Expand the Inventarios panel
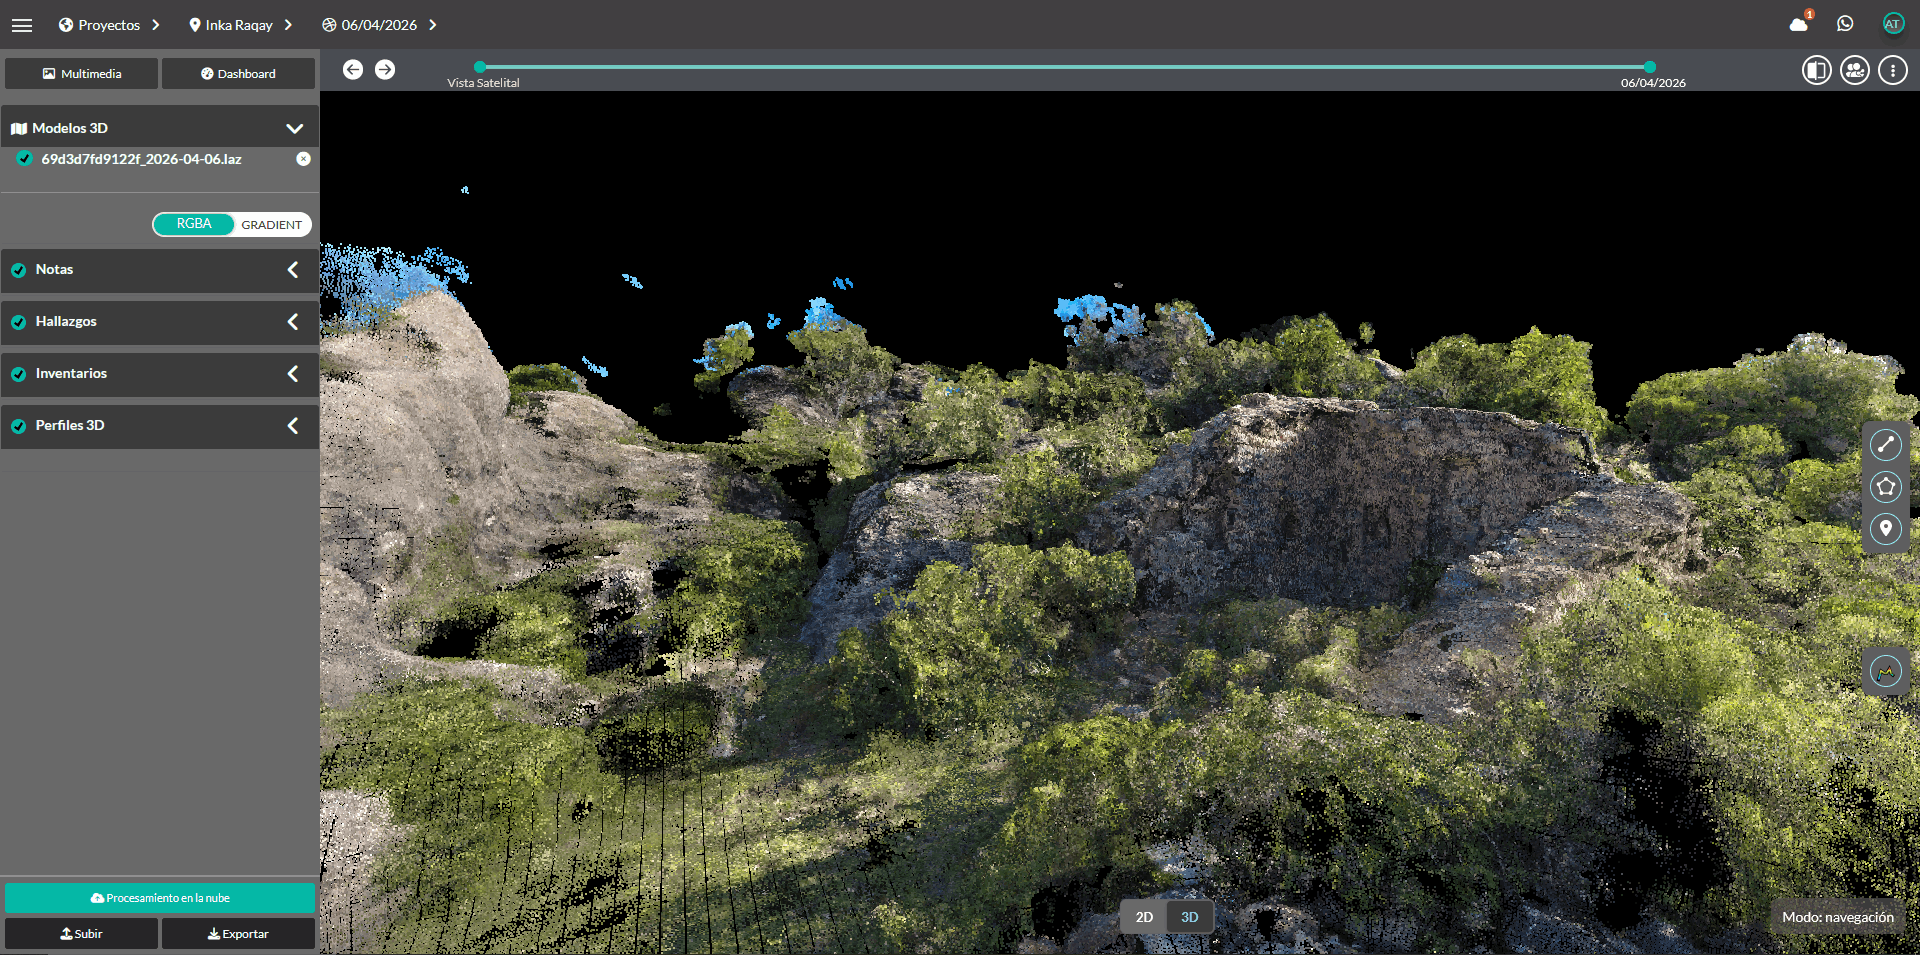 pos(293,374)
